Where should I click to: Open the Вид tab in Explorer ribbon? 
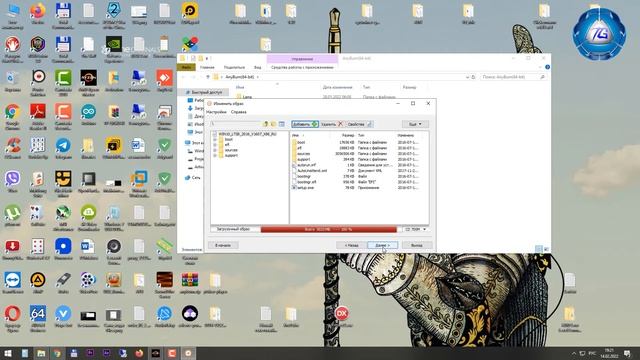[x=258, y=67]
